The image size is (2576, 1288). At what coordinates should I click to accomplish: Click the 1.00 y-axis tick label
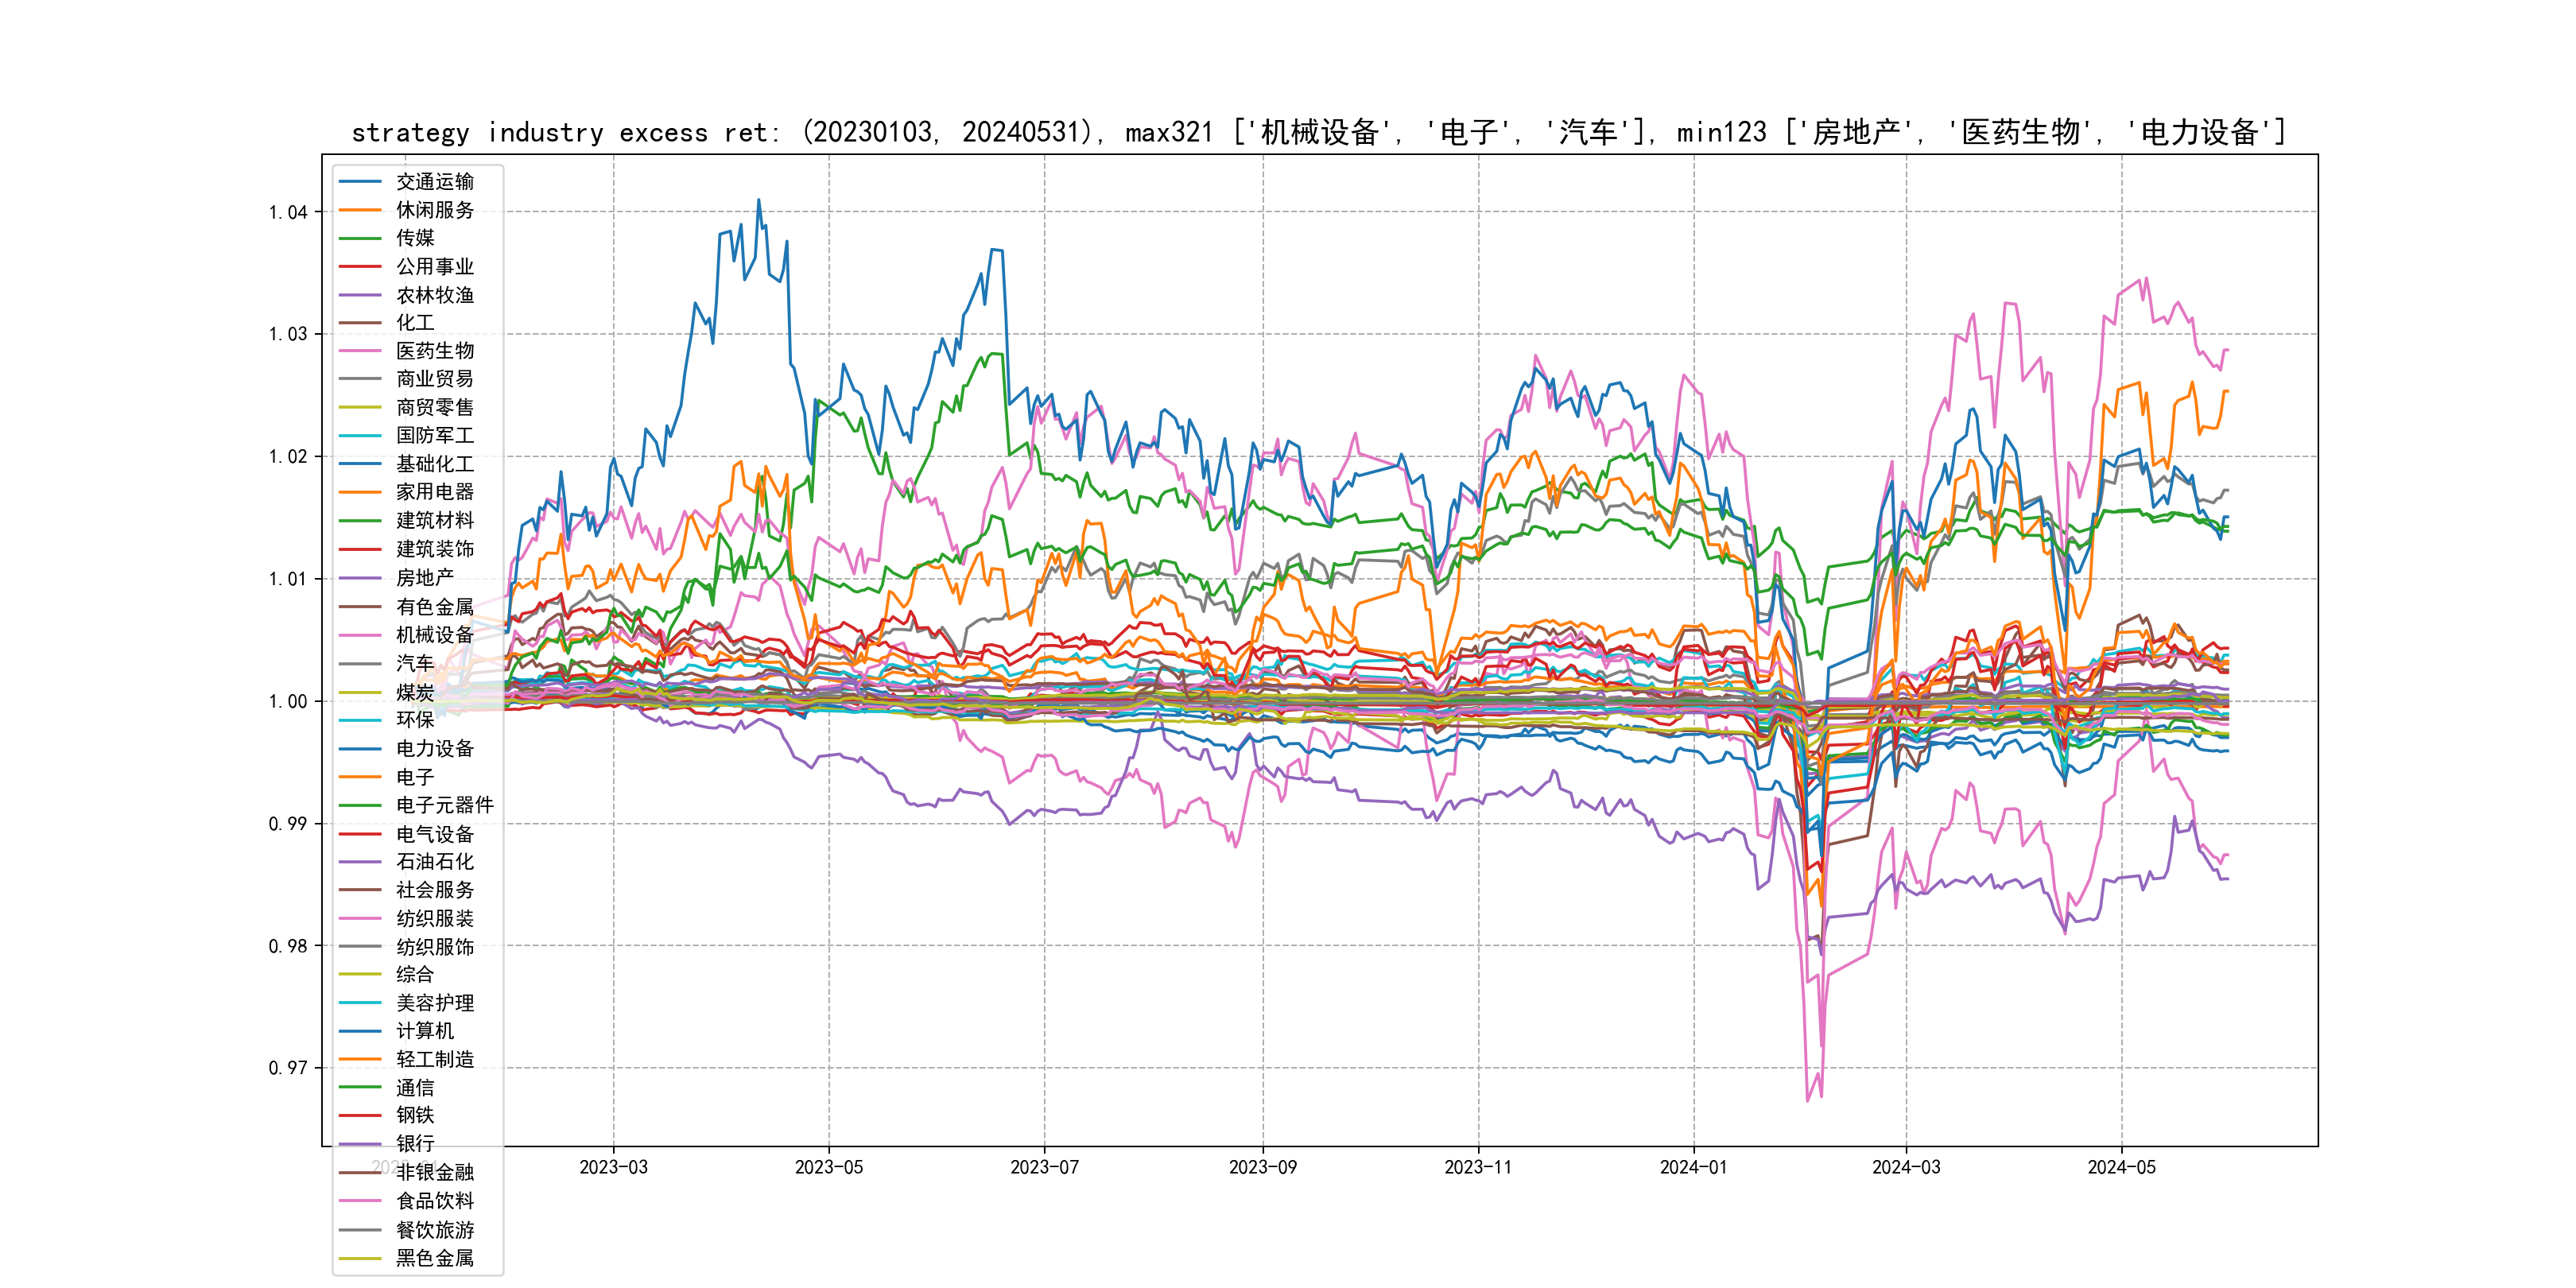[288, 702]
